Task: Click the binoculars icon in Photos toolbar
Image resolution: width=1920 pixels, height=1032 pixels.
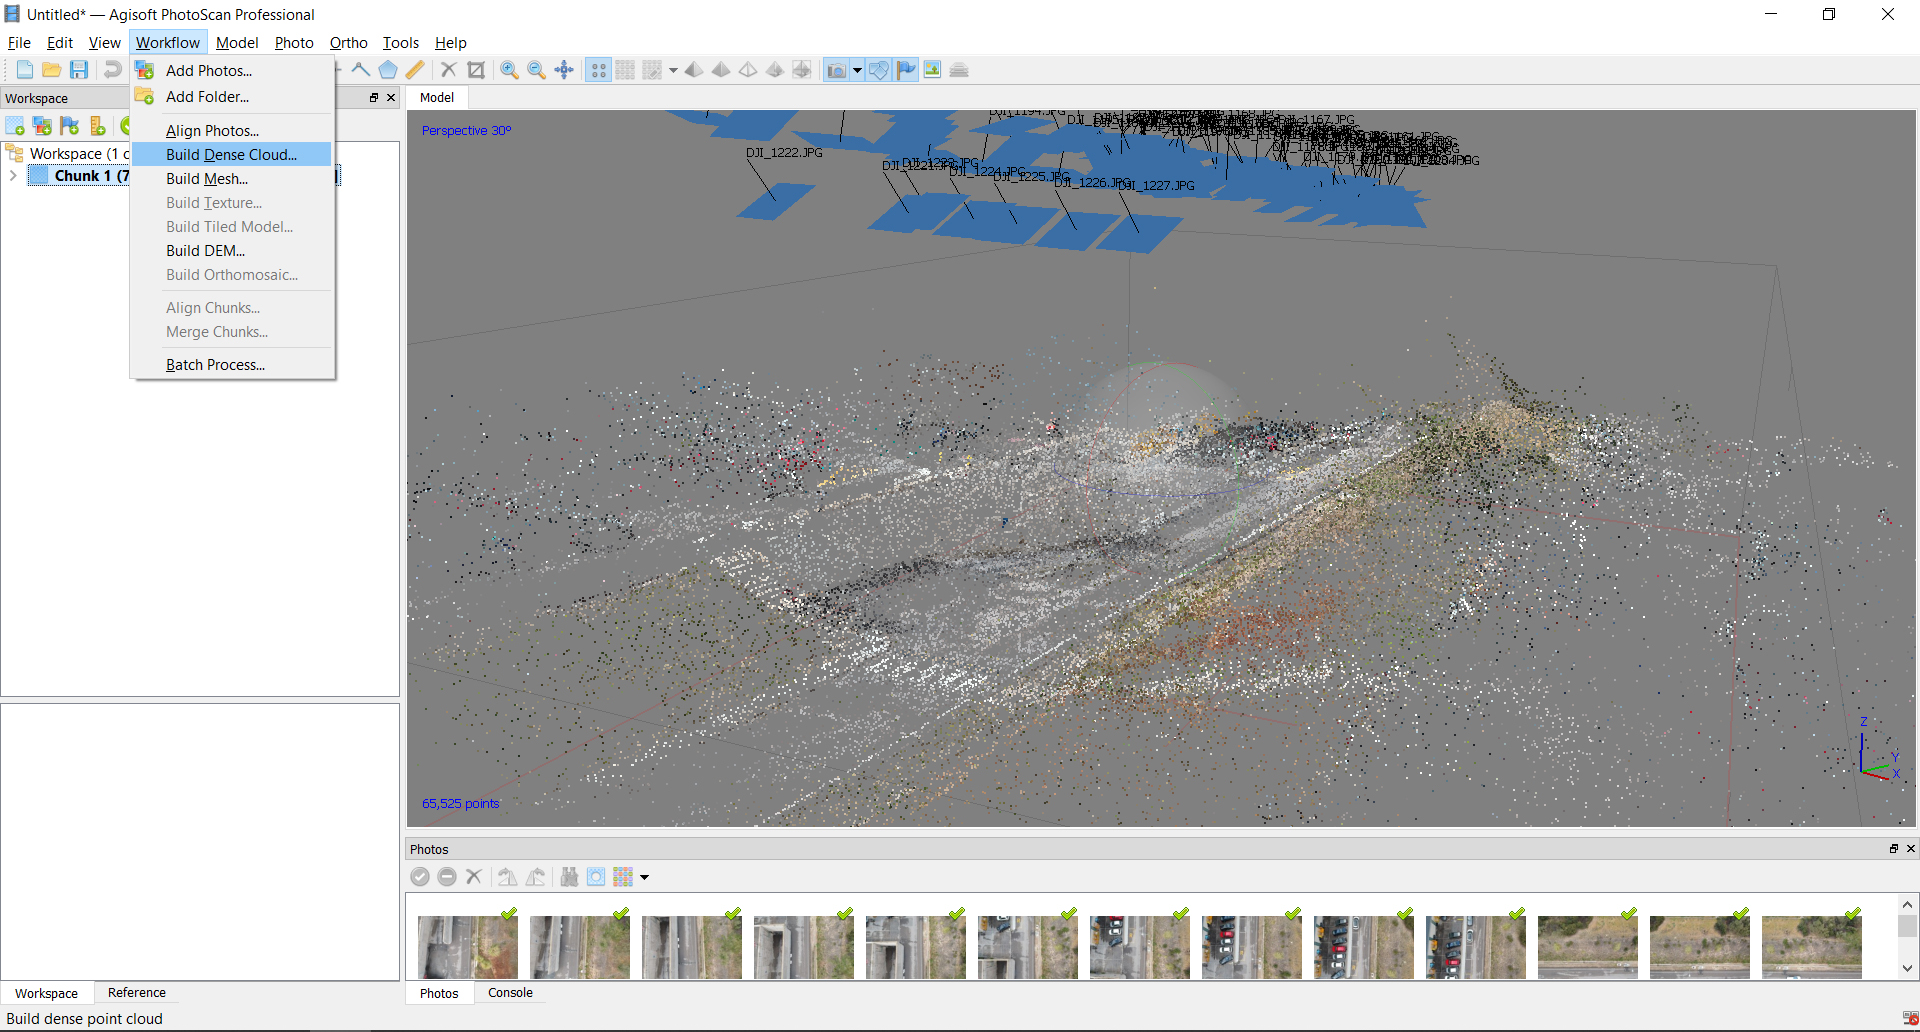Action: [x=569, y=877]
